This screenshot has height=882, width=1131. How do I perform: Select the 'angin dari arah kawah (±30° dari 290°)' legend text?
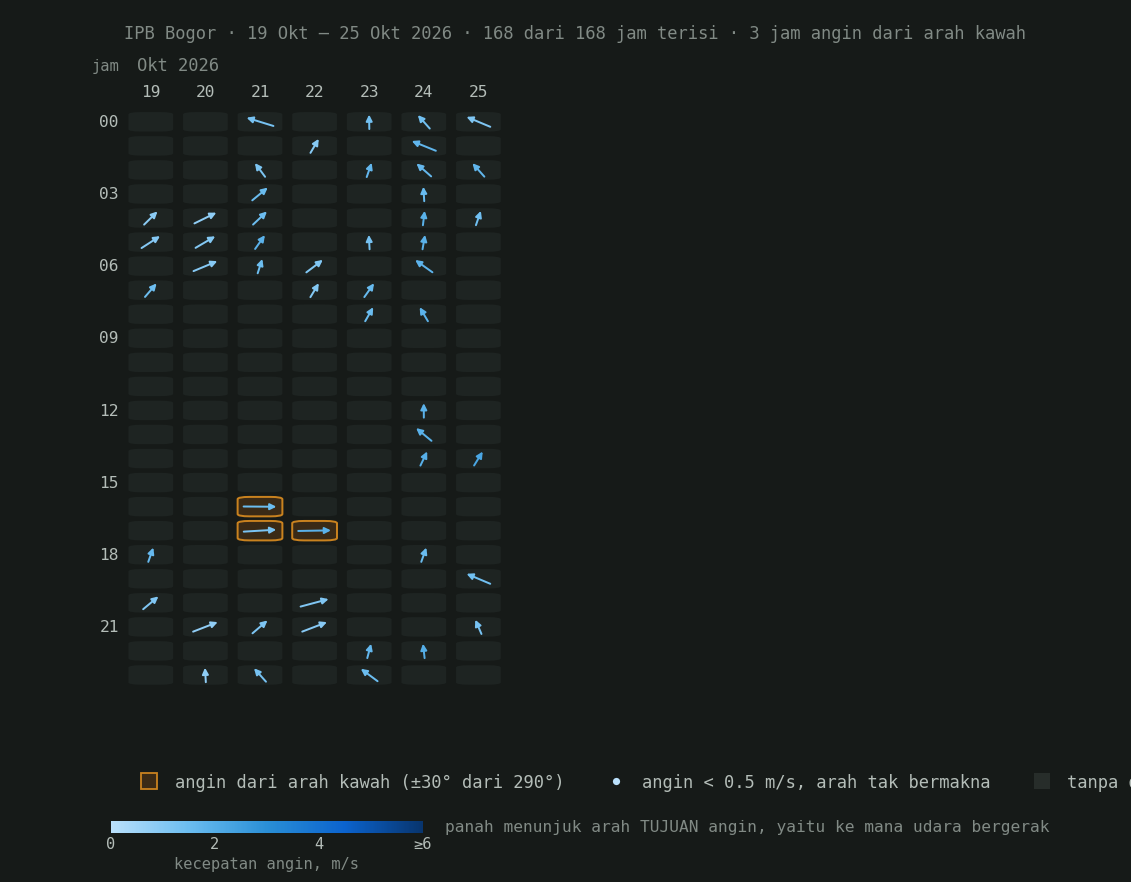(x=369, y=782)
